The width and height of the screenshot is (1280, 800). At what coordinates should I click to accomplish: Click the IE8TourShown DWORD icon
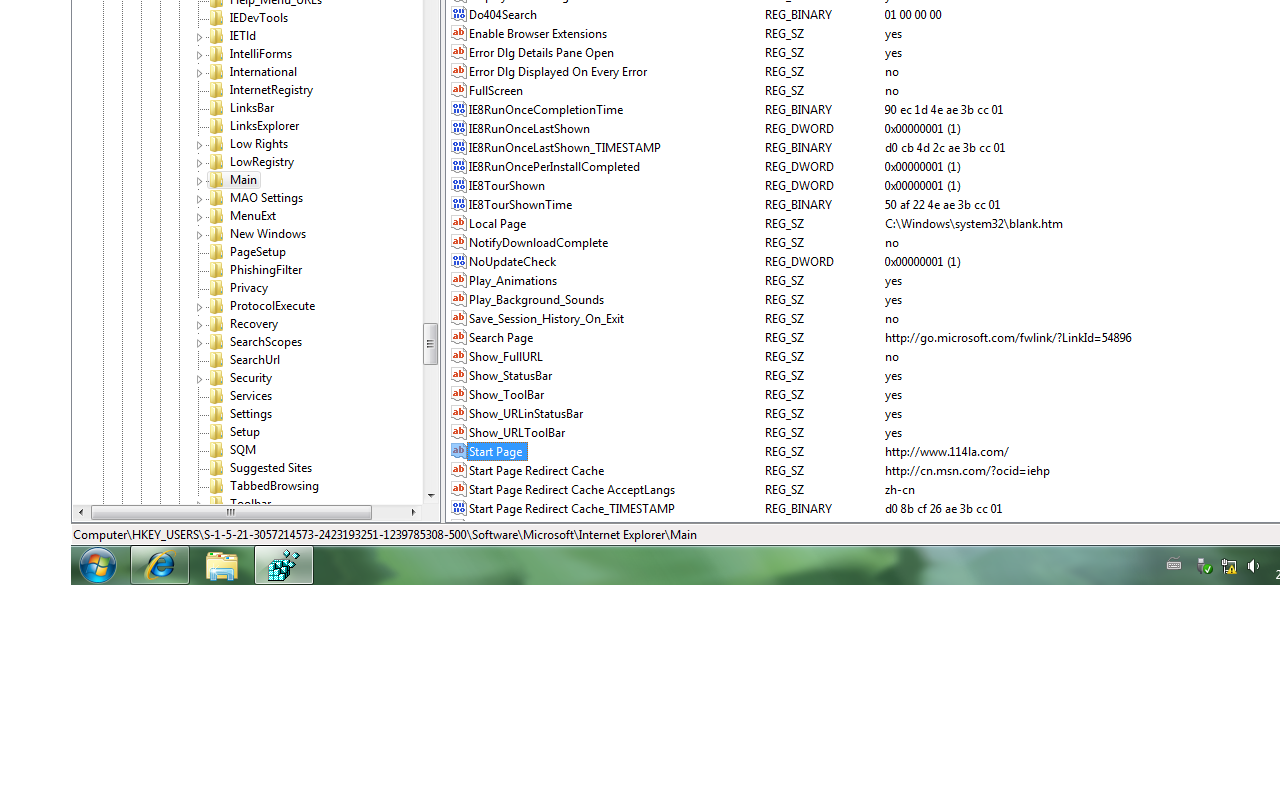coord(459,185)
